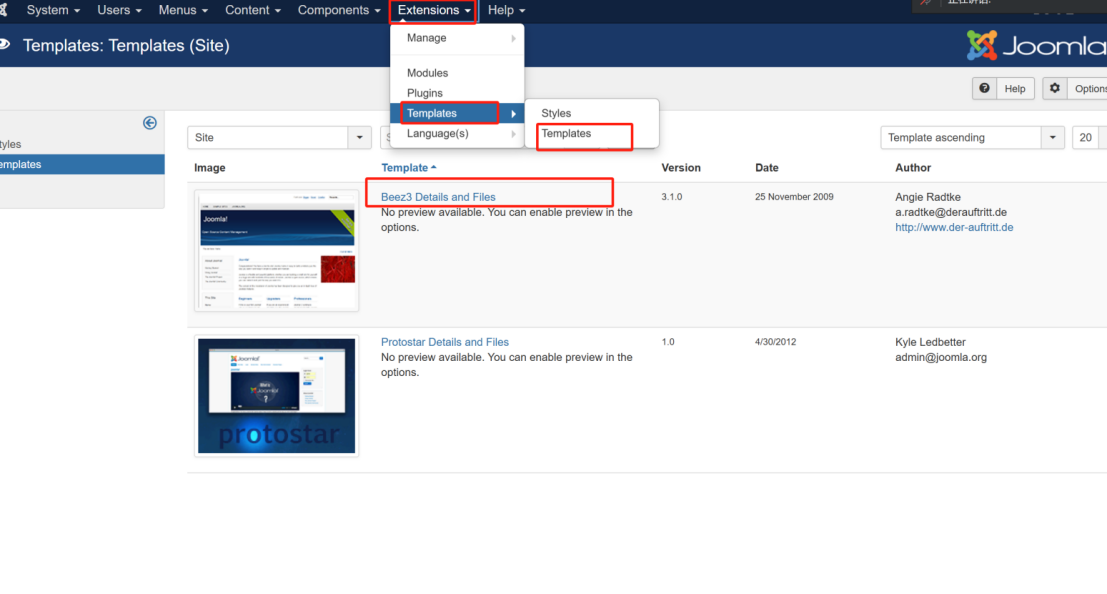Click the question mark Help icon
Image resolution: width=1107 pixels, height=594 pixels.
click(x=984, y=88)
